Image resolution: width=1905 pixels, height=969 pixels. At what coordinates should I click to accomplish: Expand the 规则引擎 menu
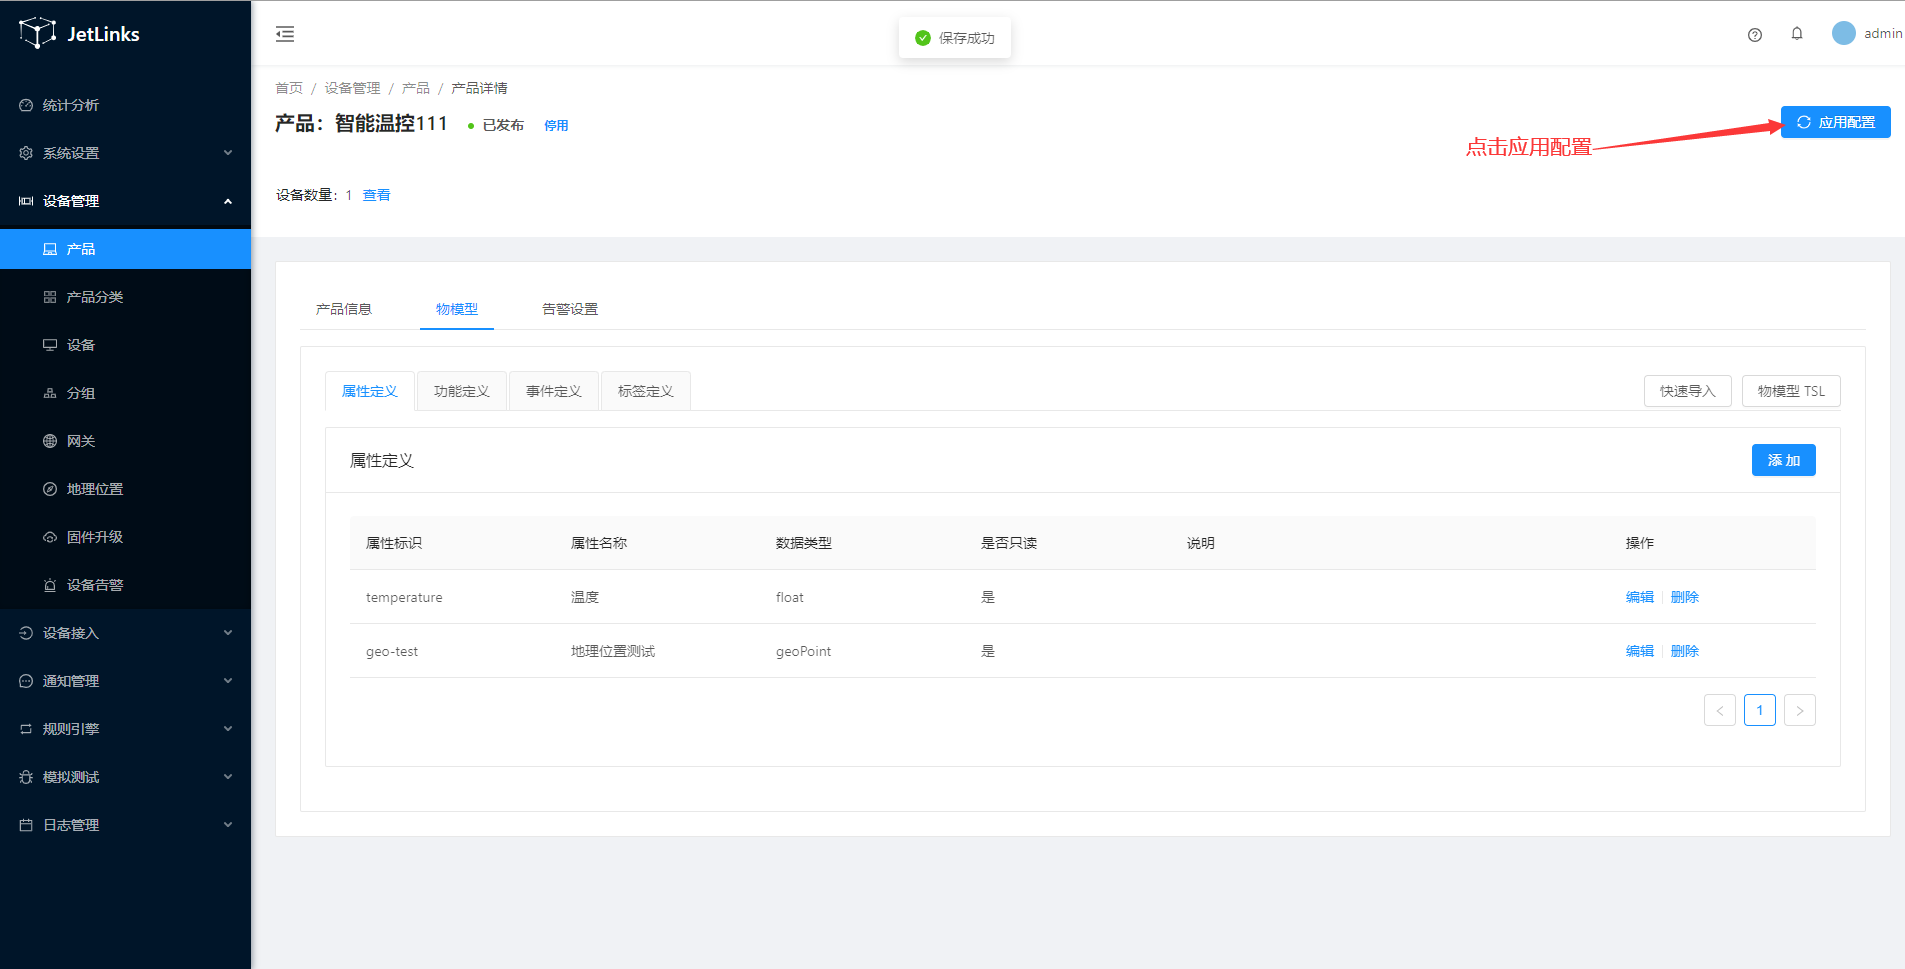(x=125, y=729)
